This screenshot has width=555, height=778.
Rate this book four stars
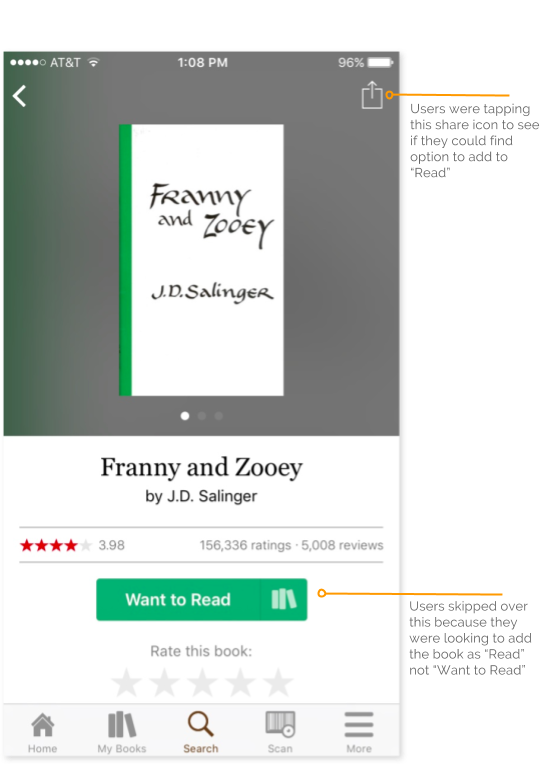[x=241, y=683]
